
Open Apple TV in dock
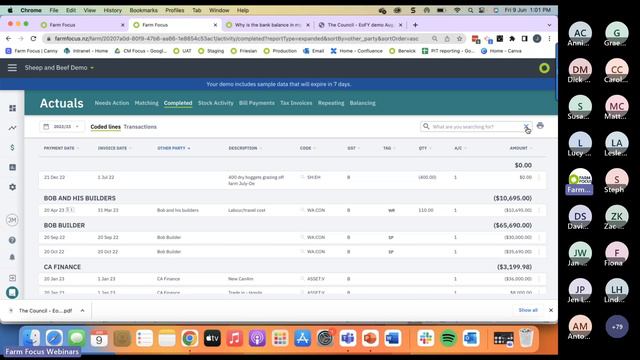(x=212, y=338)
